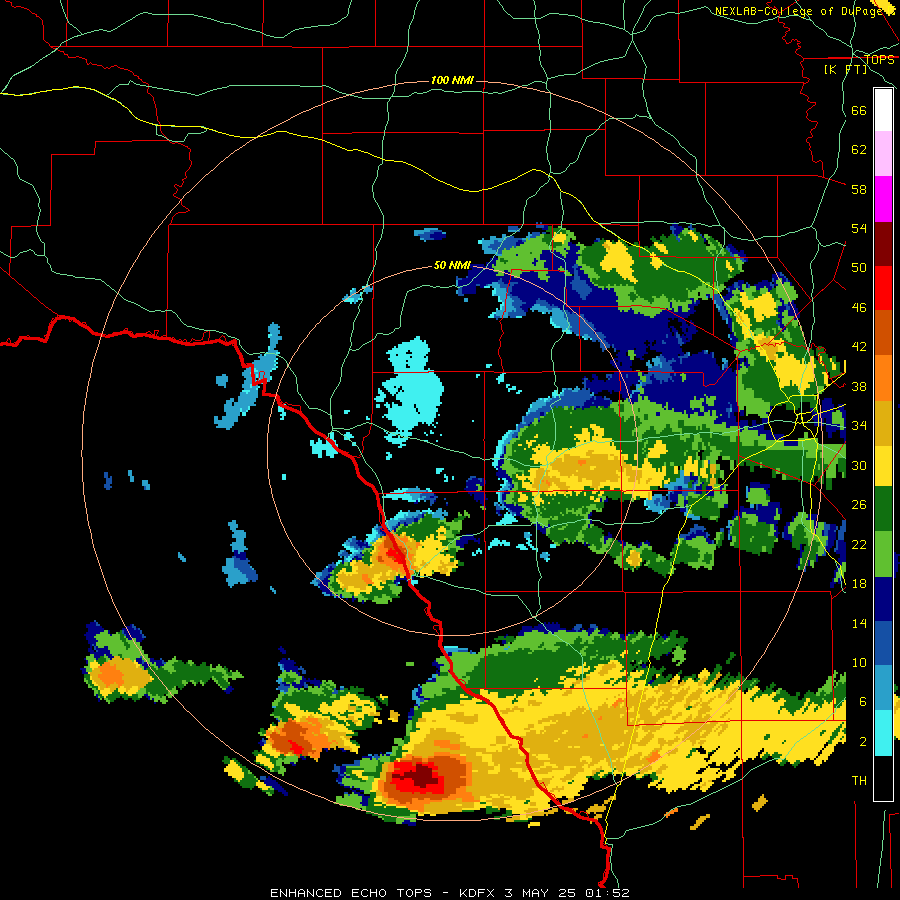Viewport: 900px width, 900px height.
Task: Select the 38 value on the legend
Action: pyautogui.click(x=859, y=386)
